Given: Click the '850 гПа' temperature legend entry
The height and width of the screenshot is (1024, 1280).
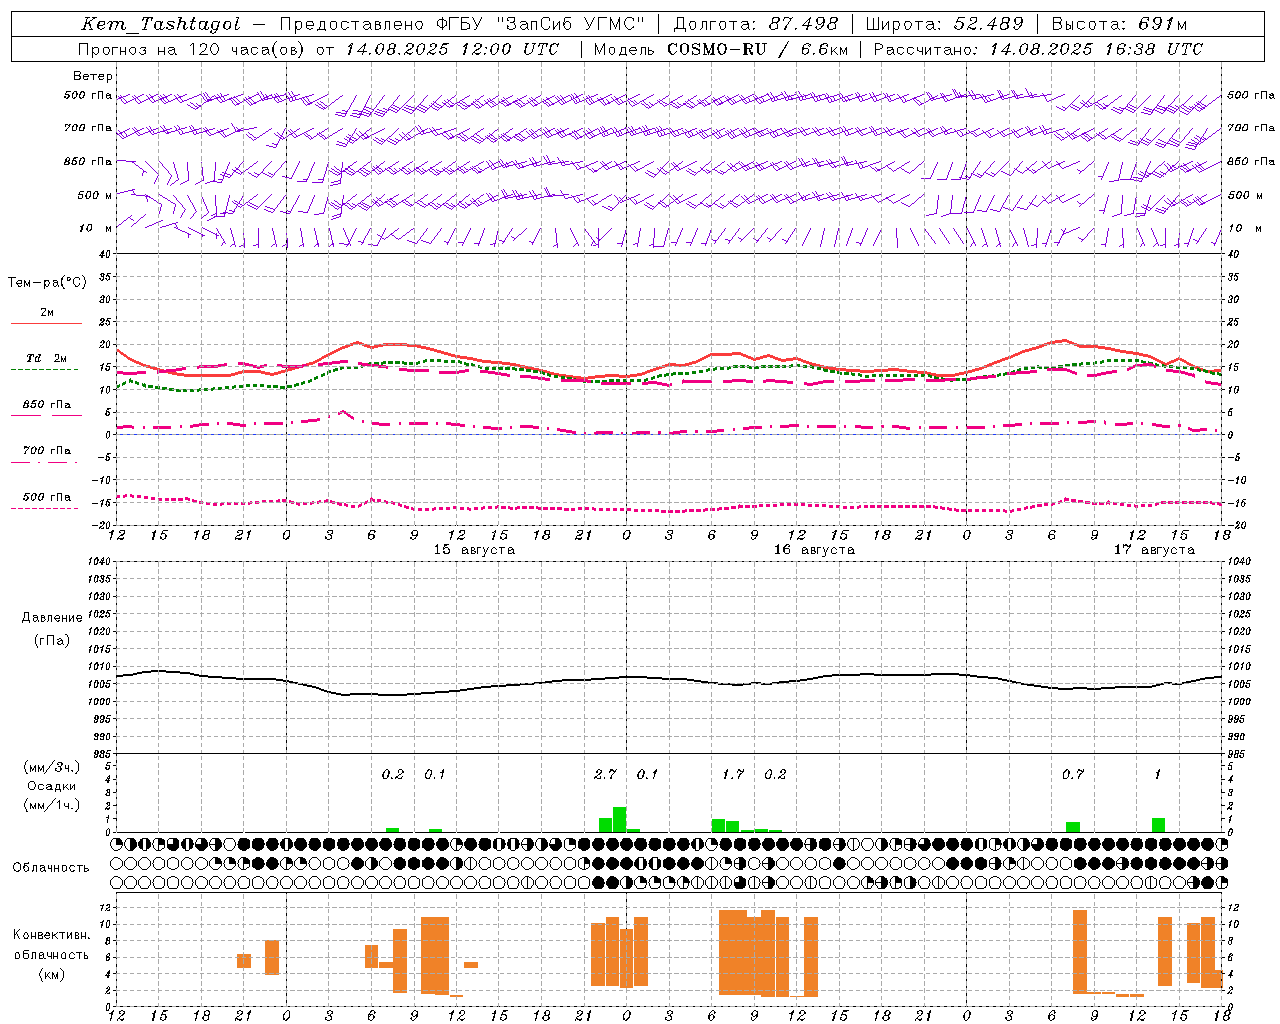Looking at the screenshot, I should point(46,405).
